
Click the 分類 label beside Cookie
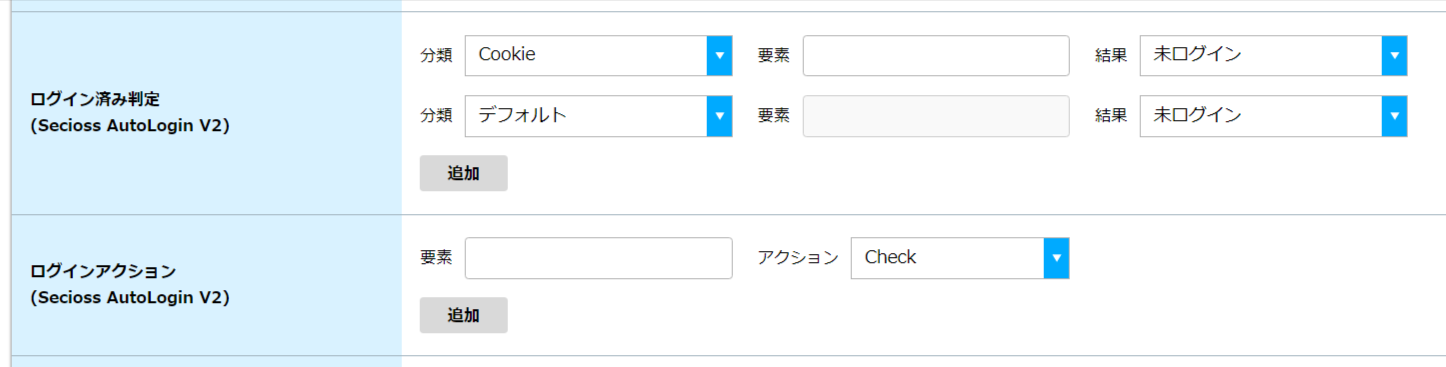pyautogui.click(x=436, y=56)
